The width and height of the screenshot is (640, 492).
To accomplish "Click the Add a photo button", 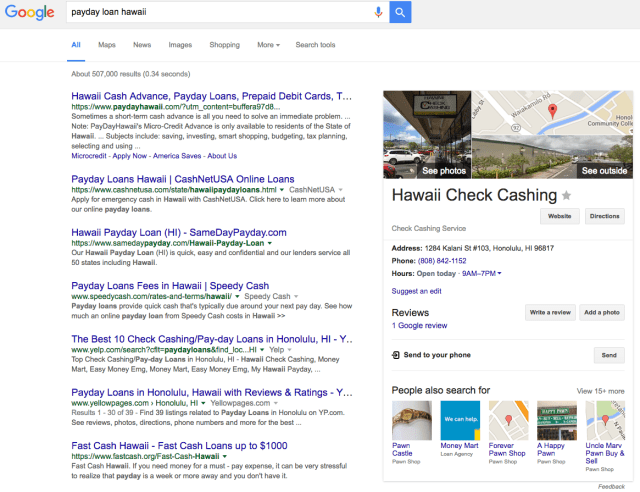I will (x=602, y=312).
